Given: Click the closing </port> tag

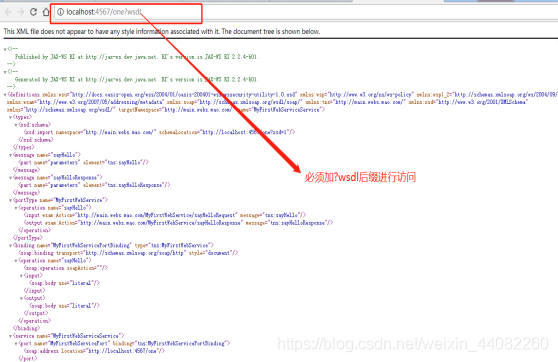Looking at the screenshot, I should tap(28, 358).
